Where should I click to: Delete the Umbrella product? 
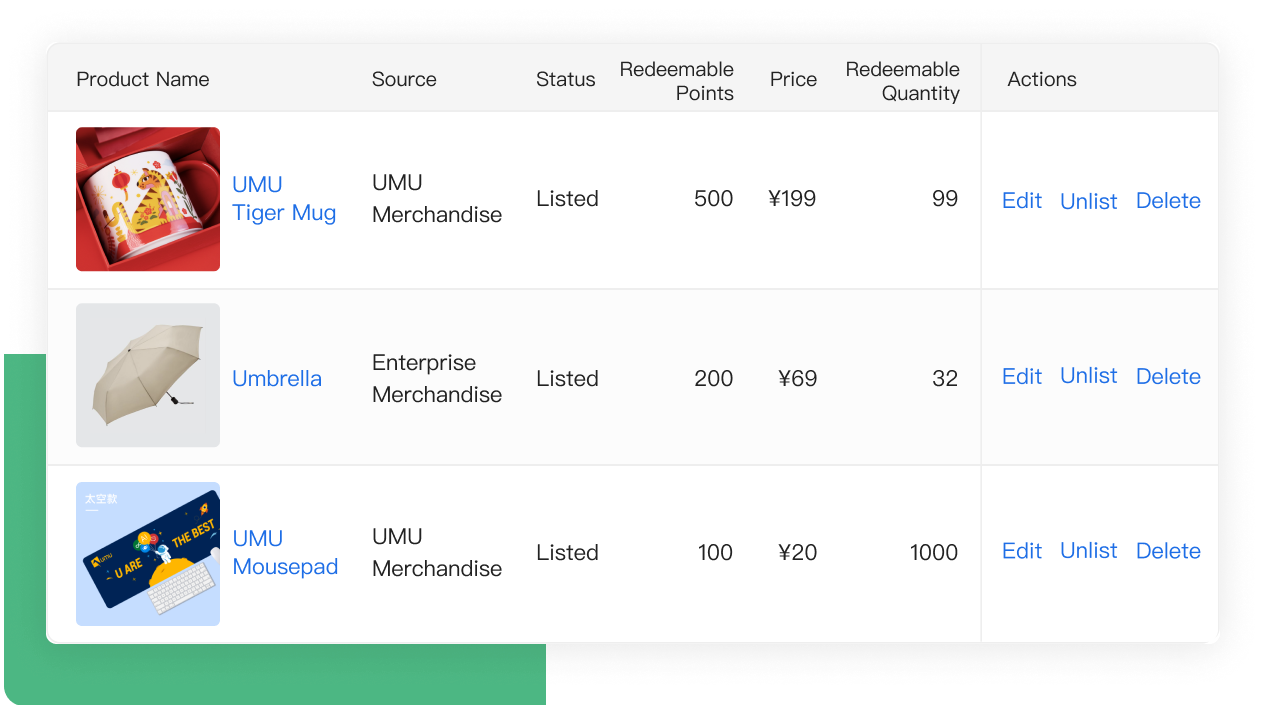(x=1168, y=377)
